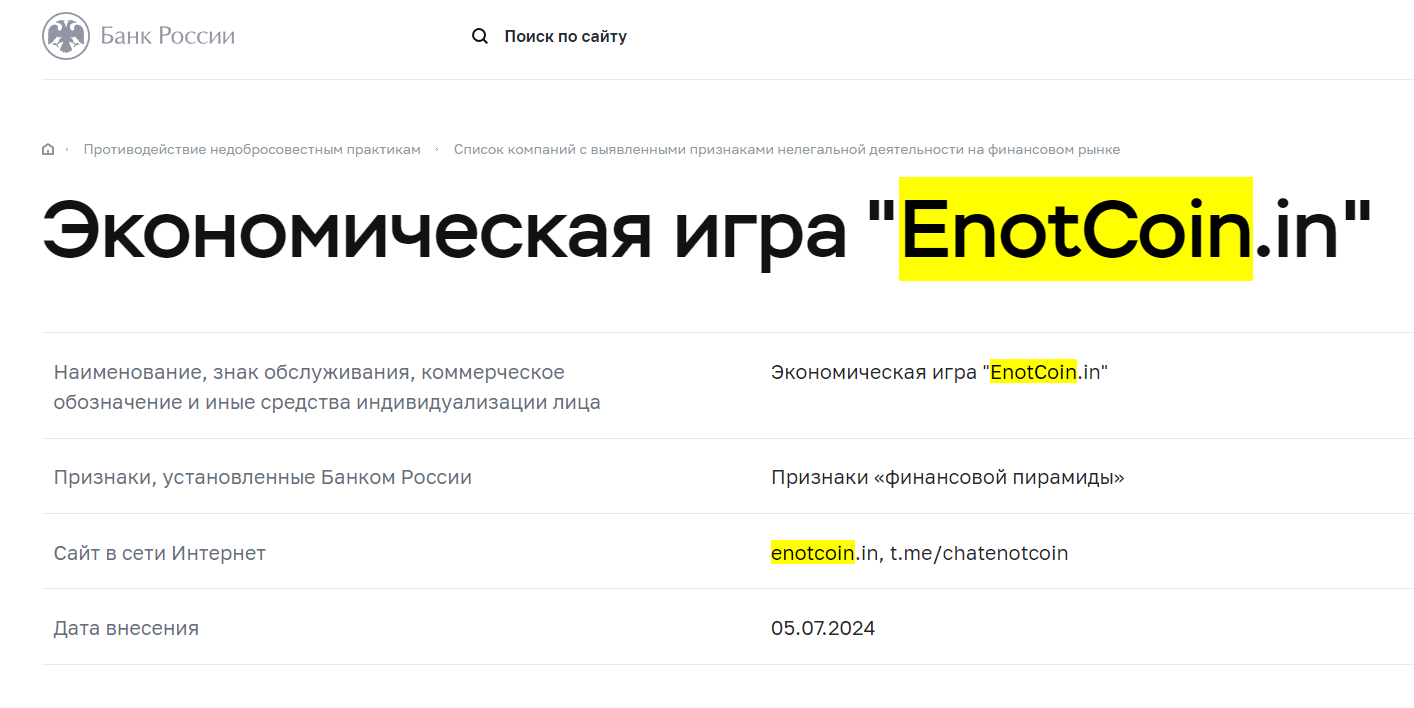The width and height of the screenshot is (1414, 708).
Task: Click the 'Дата внесения' label
Action: [x=126, y=629]
